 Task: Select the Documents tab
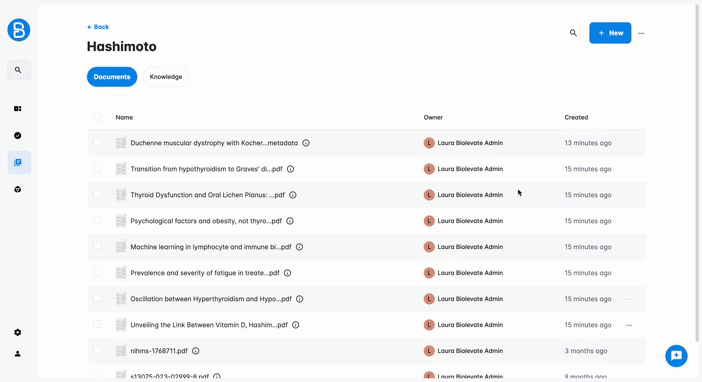tap(112, 77)
